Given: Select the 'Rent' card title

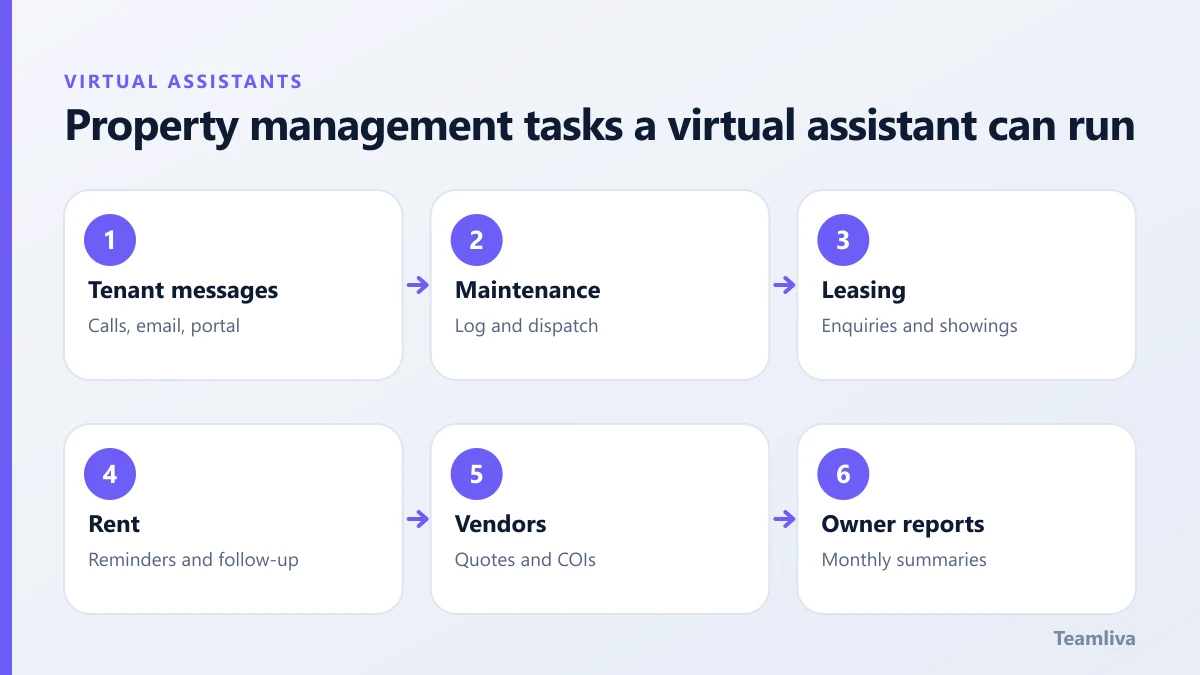Looking at the screenshot, I should (x=114, y=524).
